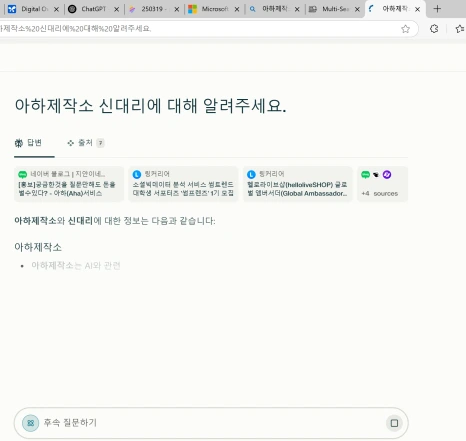
Task: Close the 아하제작 search tab with magnifier icon
Action: click(x=297, y=9)
